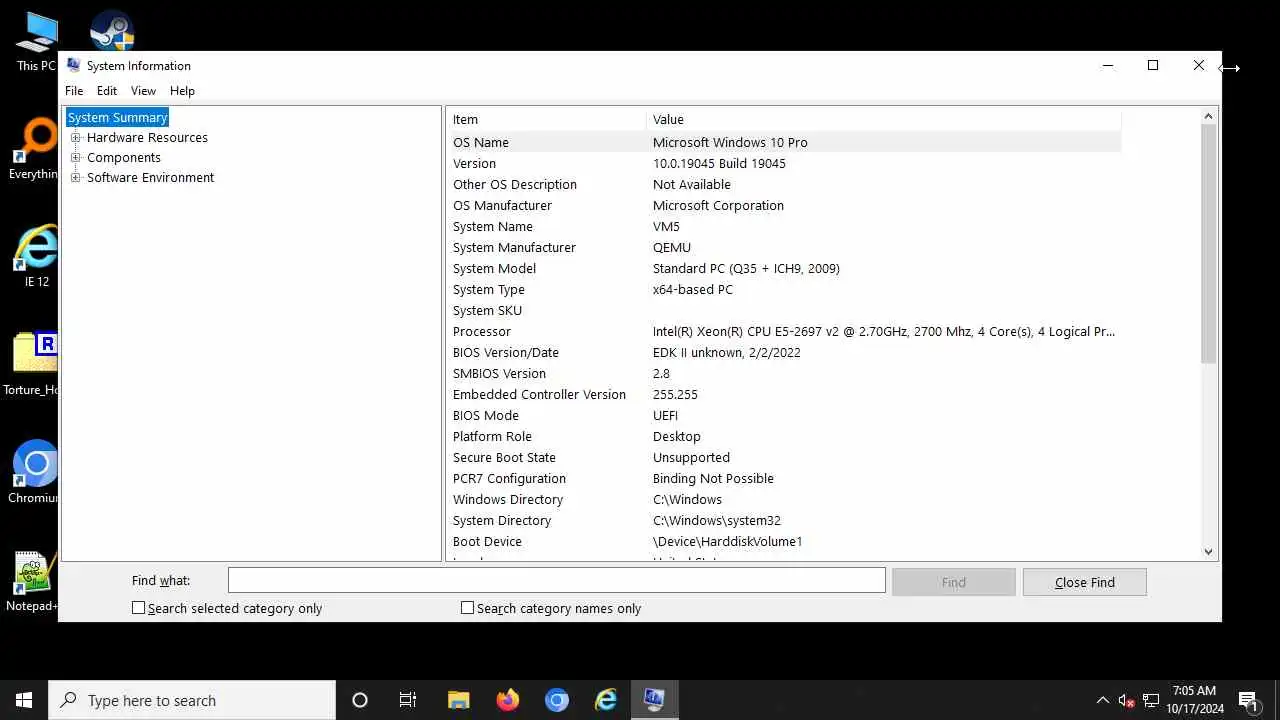Expand the Components tree node
1280x720 pixels.
pyautogui.click(x=75, y=158)
